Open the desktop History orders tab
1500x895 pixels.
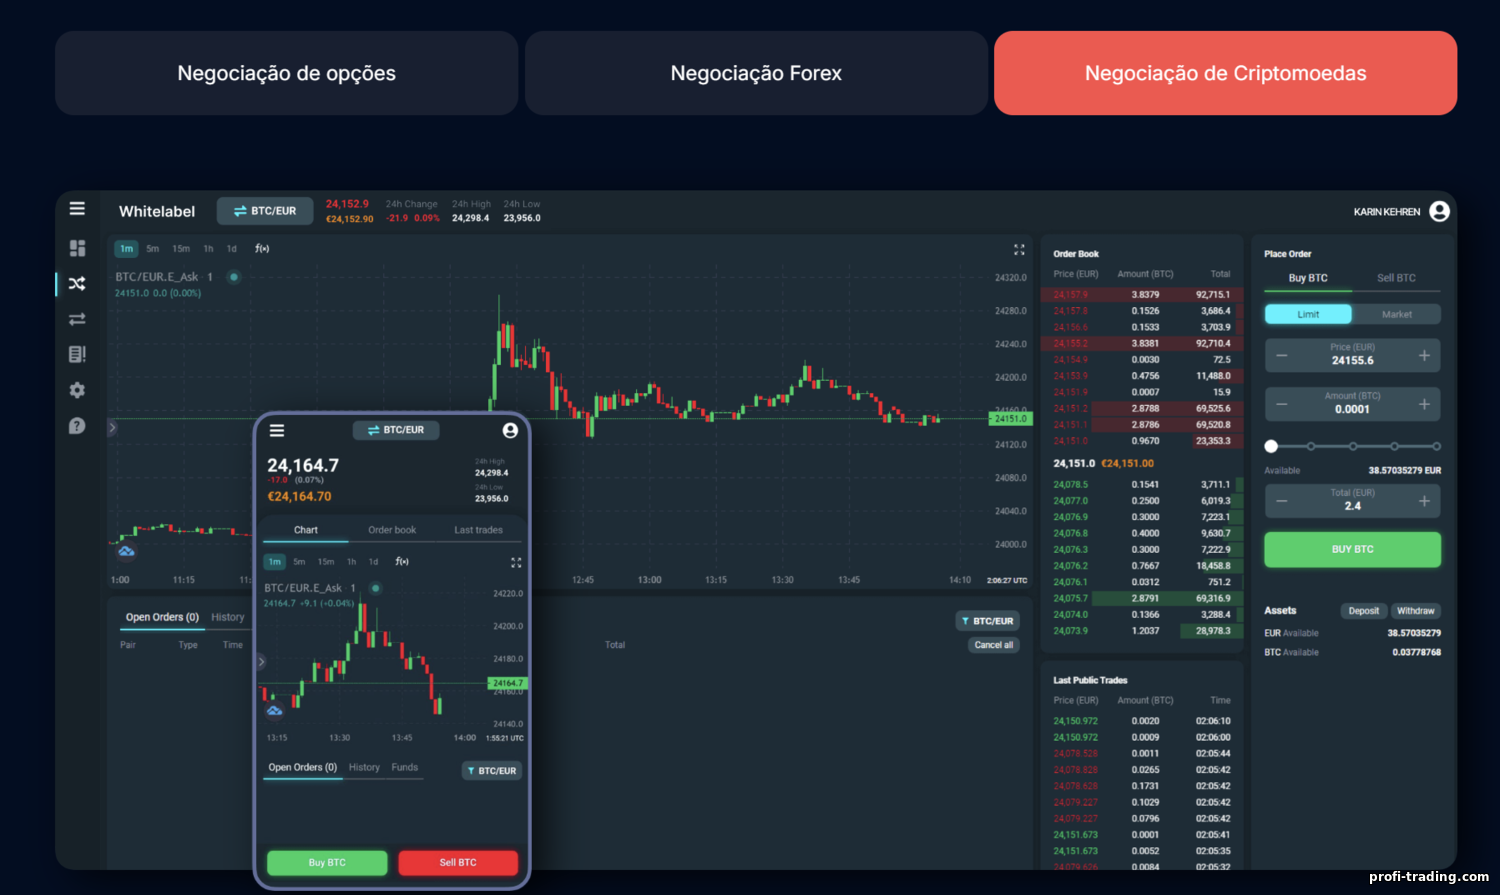click(x=228, y=617)
